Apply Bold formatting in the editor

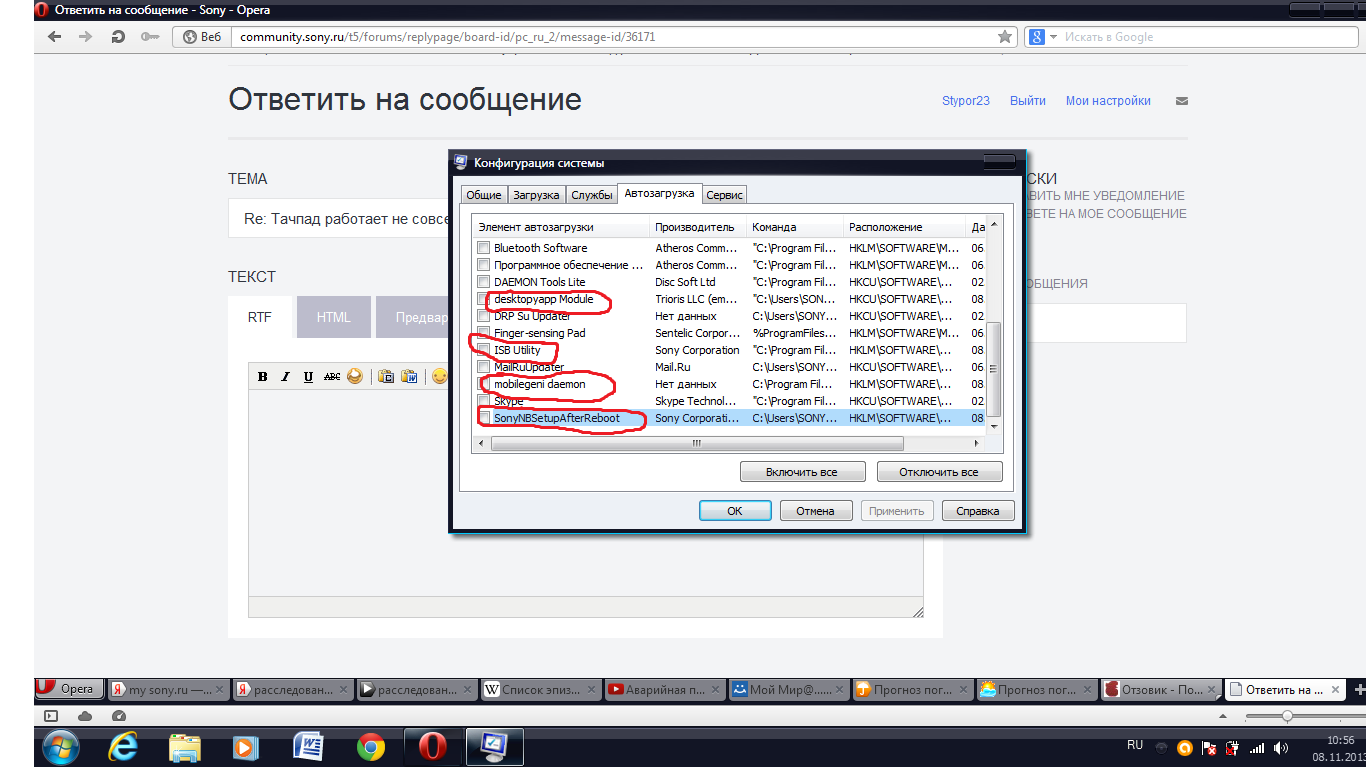[263, 377]
